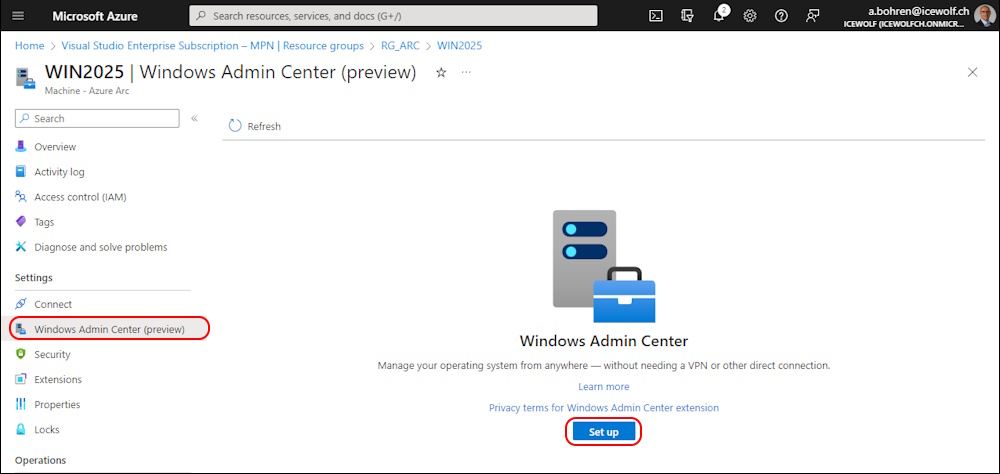Image resolution: width=1000 pixels, height=474 pixels.
Task: Open RG_ARC breadcrumb link
Action: 401,46
